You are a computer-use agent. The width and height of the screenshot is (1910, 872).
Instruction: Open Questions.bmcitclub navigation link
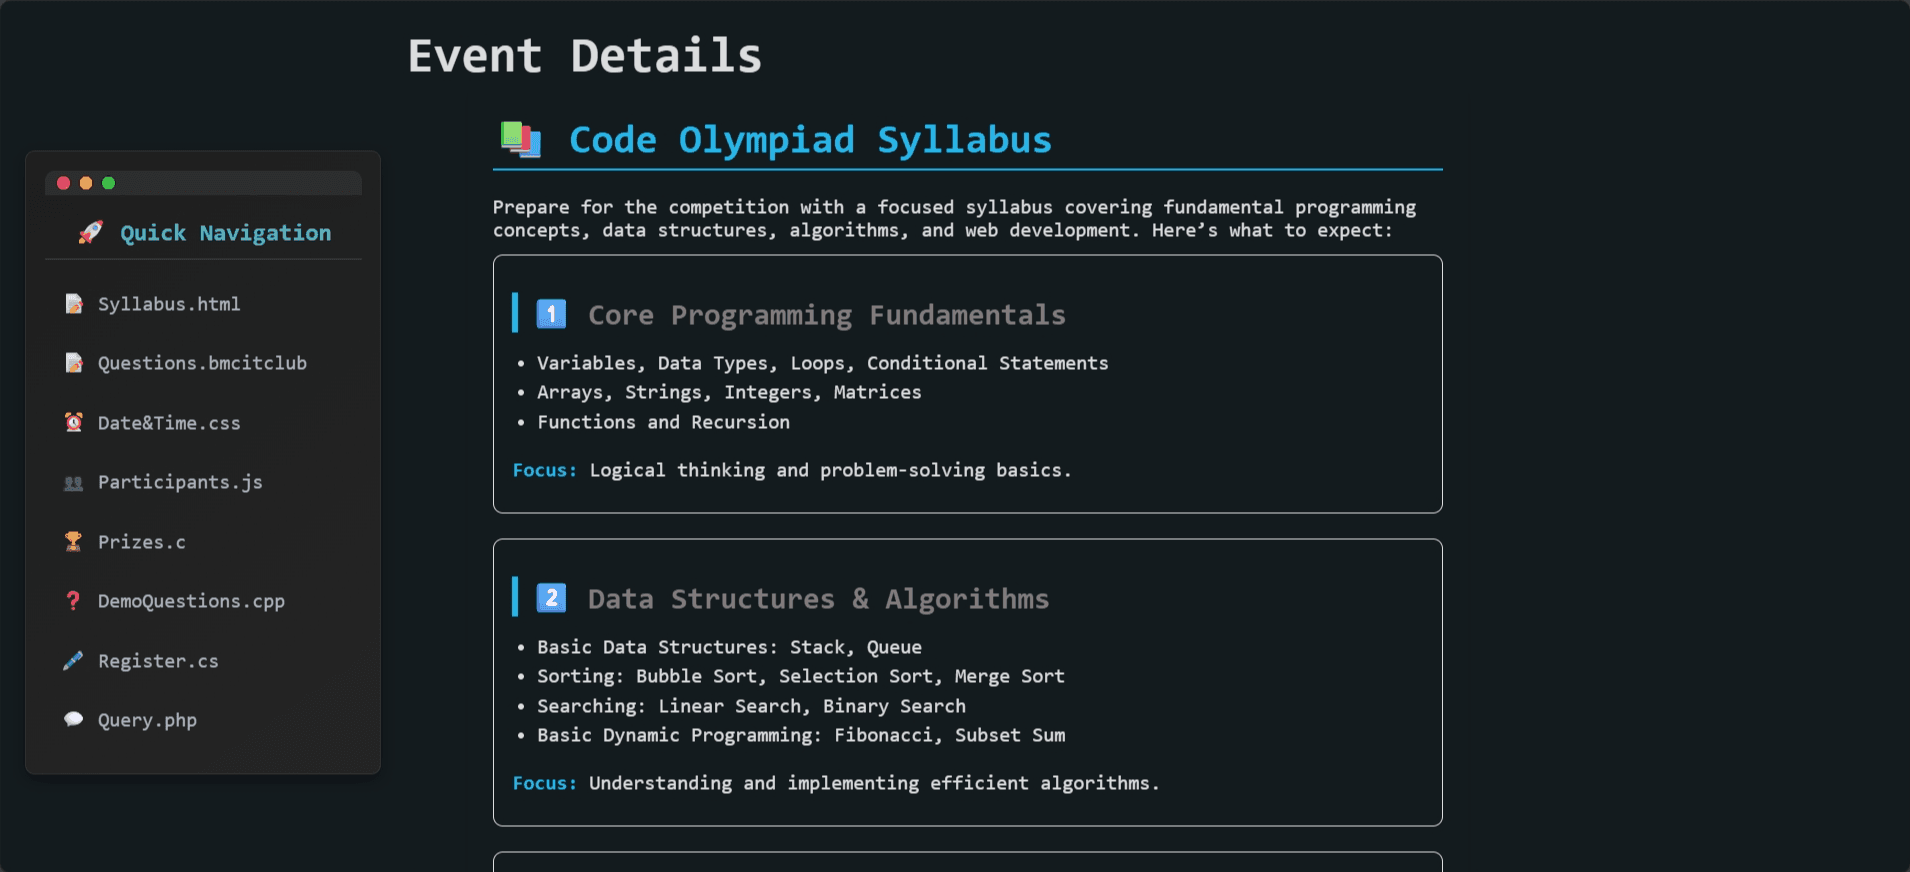(202, 363)
